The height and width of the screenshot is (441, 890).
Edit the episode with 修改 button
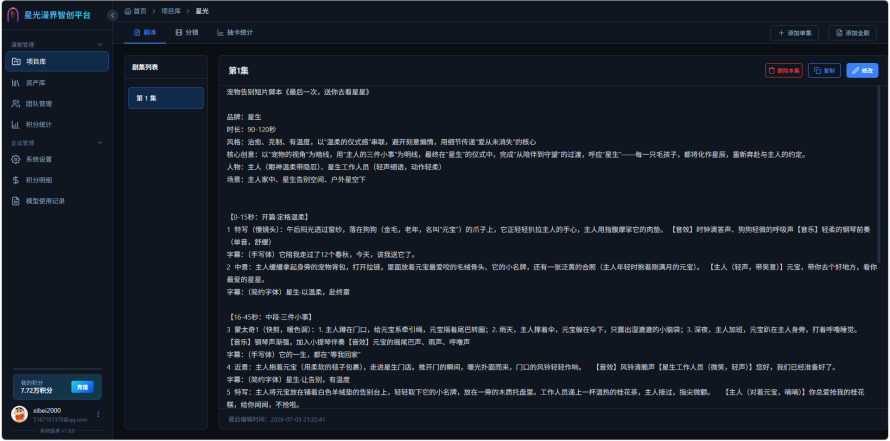(x=862, y=70)
